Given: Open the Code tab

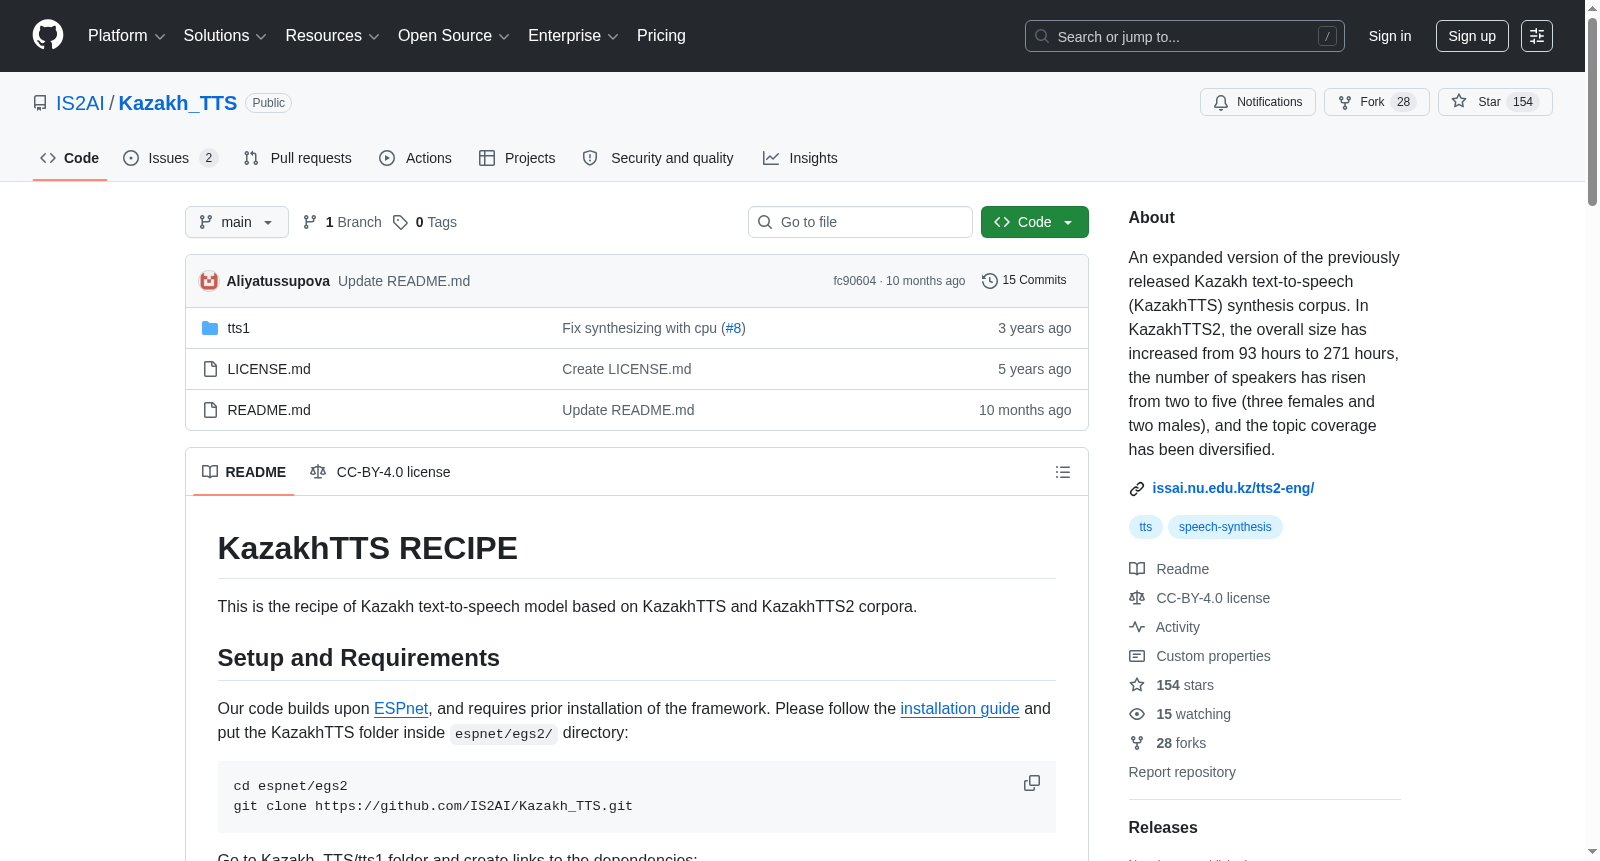Looking at the screenshot, I should (x=70, y=158).
